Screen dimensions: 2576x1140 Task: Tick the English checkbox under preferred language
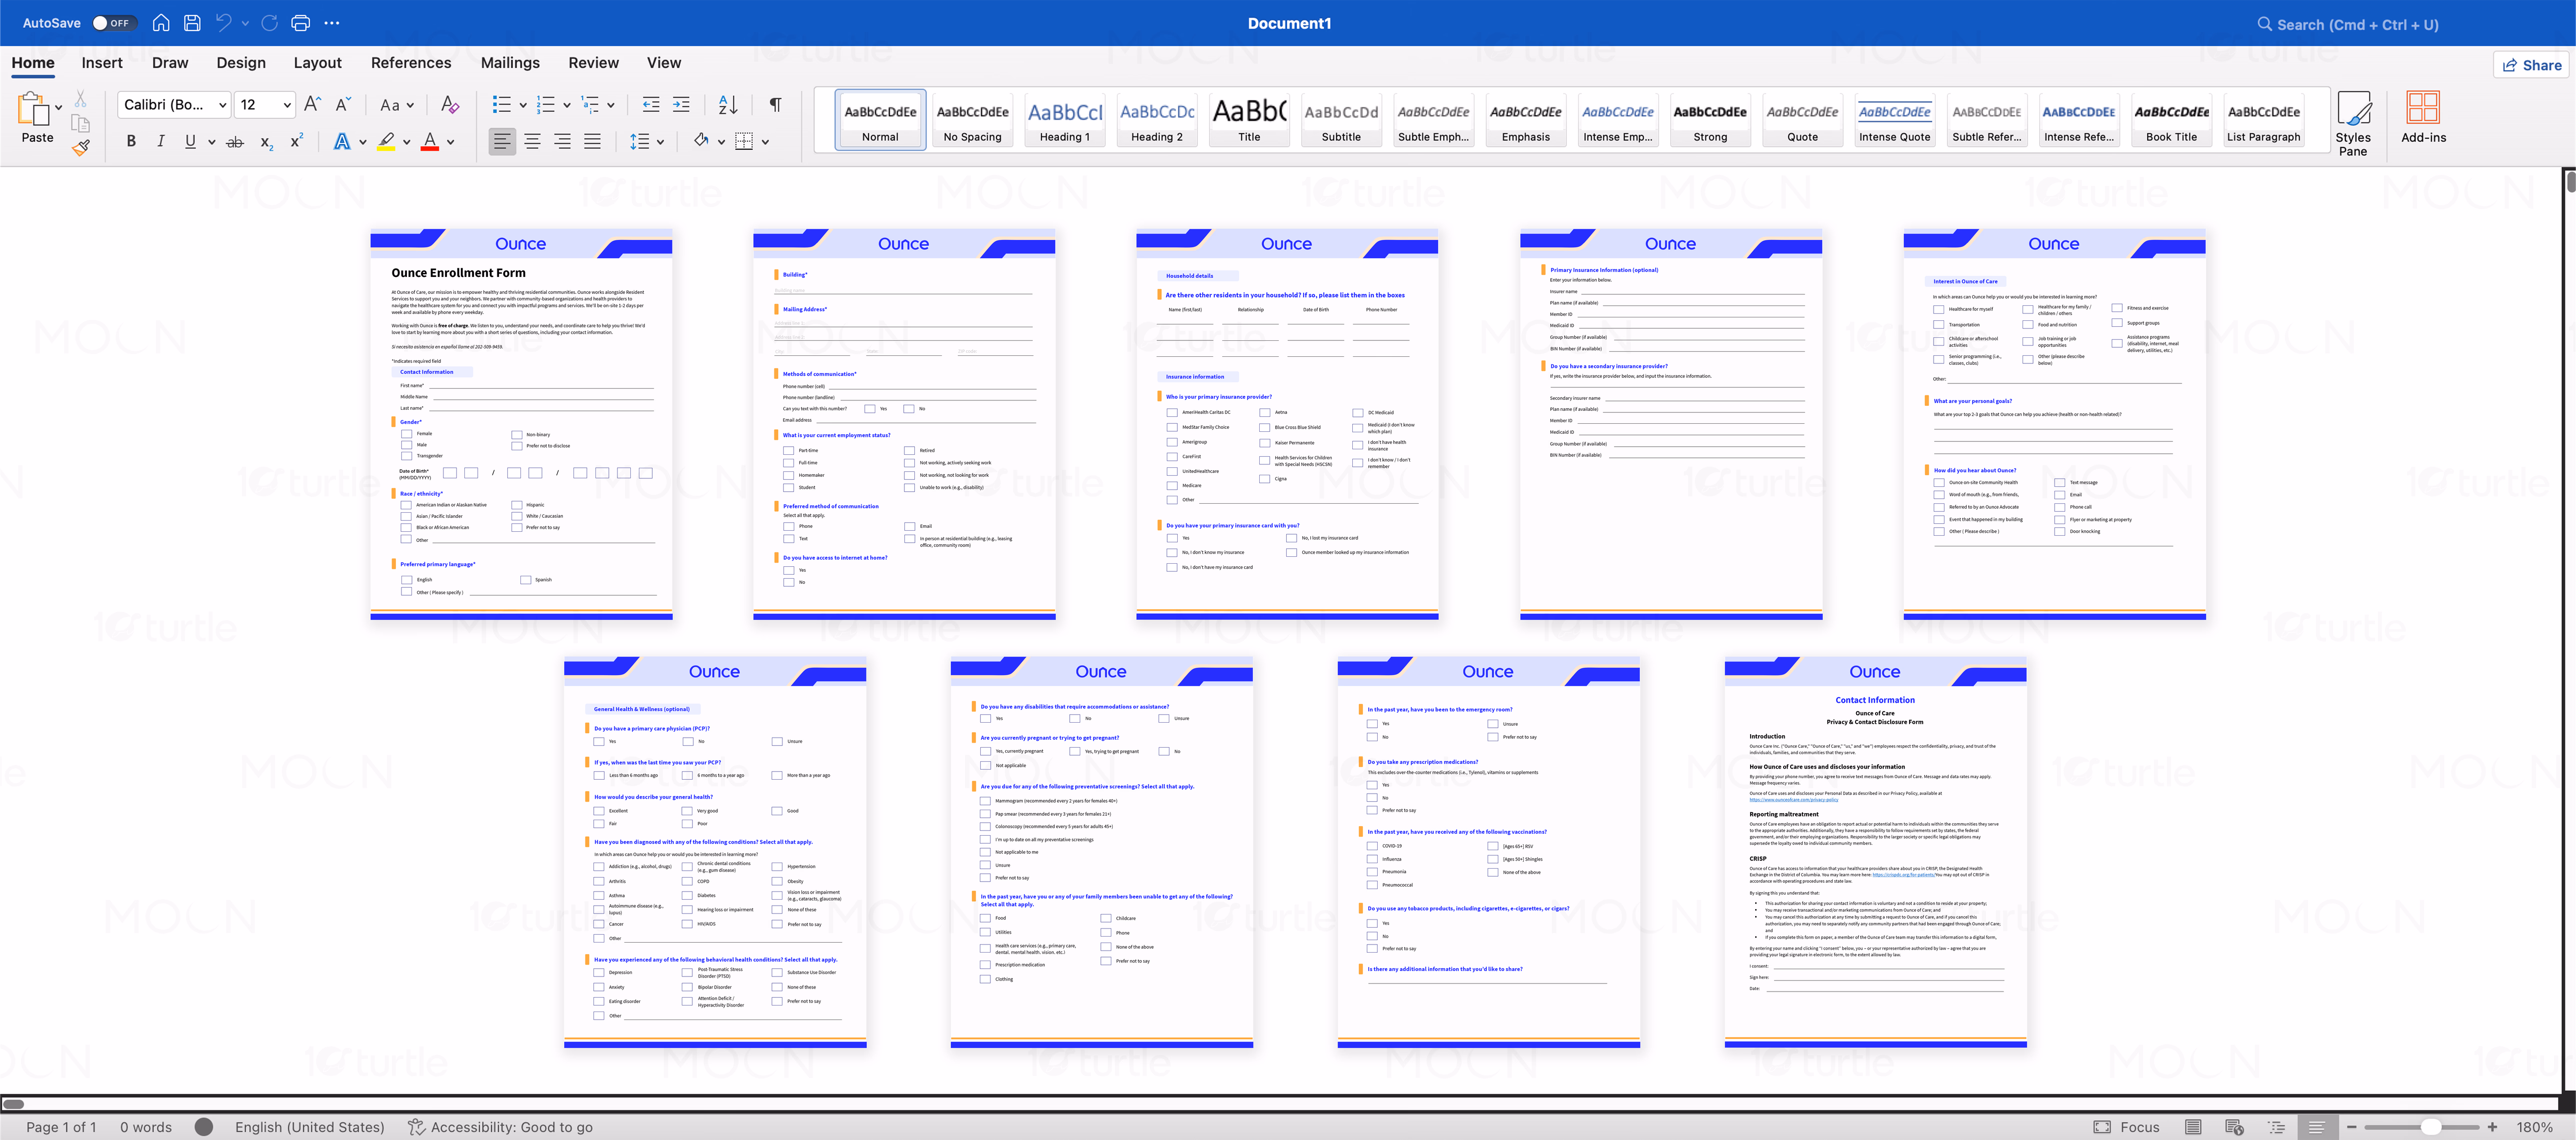[407, 580]
